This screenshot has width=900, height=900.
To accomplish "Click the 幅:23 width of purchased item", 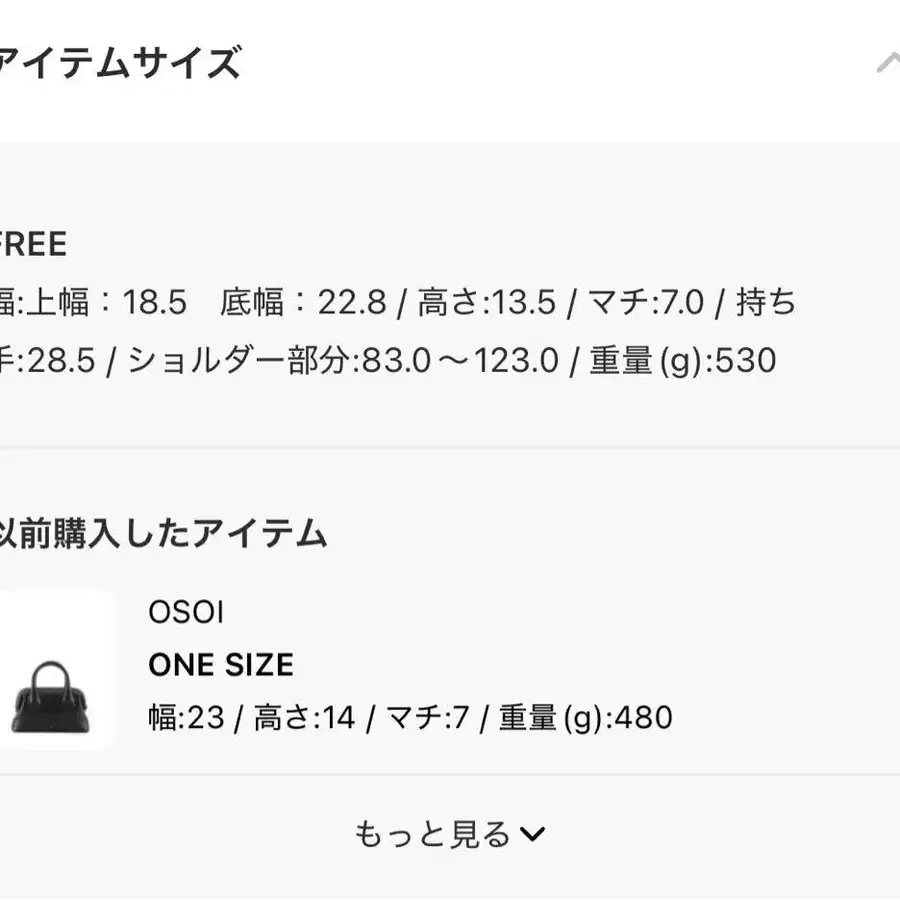I will (186, 717).
